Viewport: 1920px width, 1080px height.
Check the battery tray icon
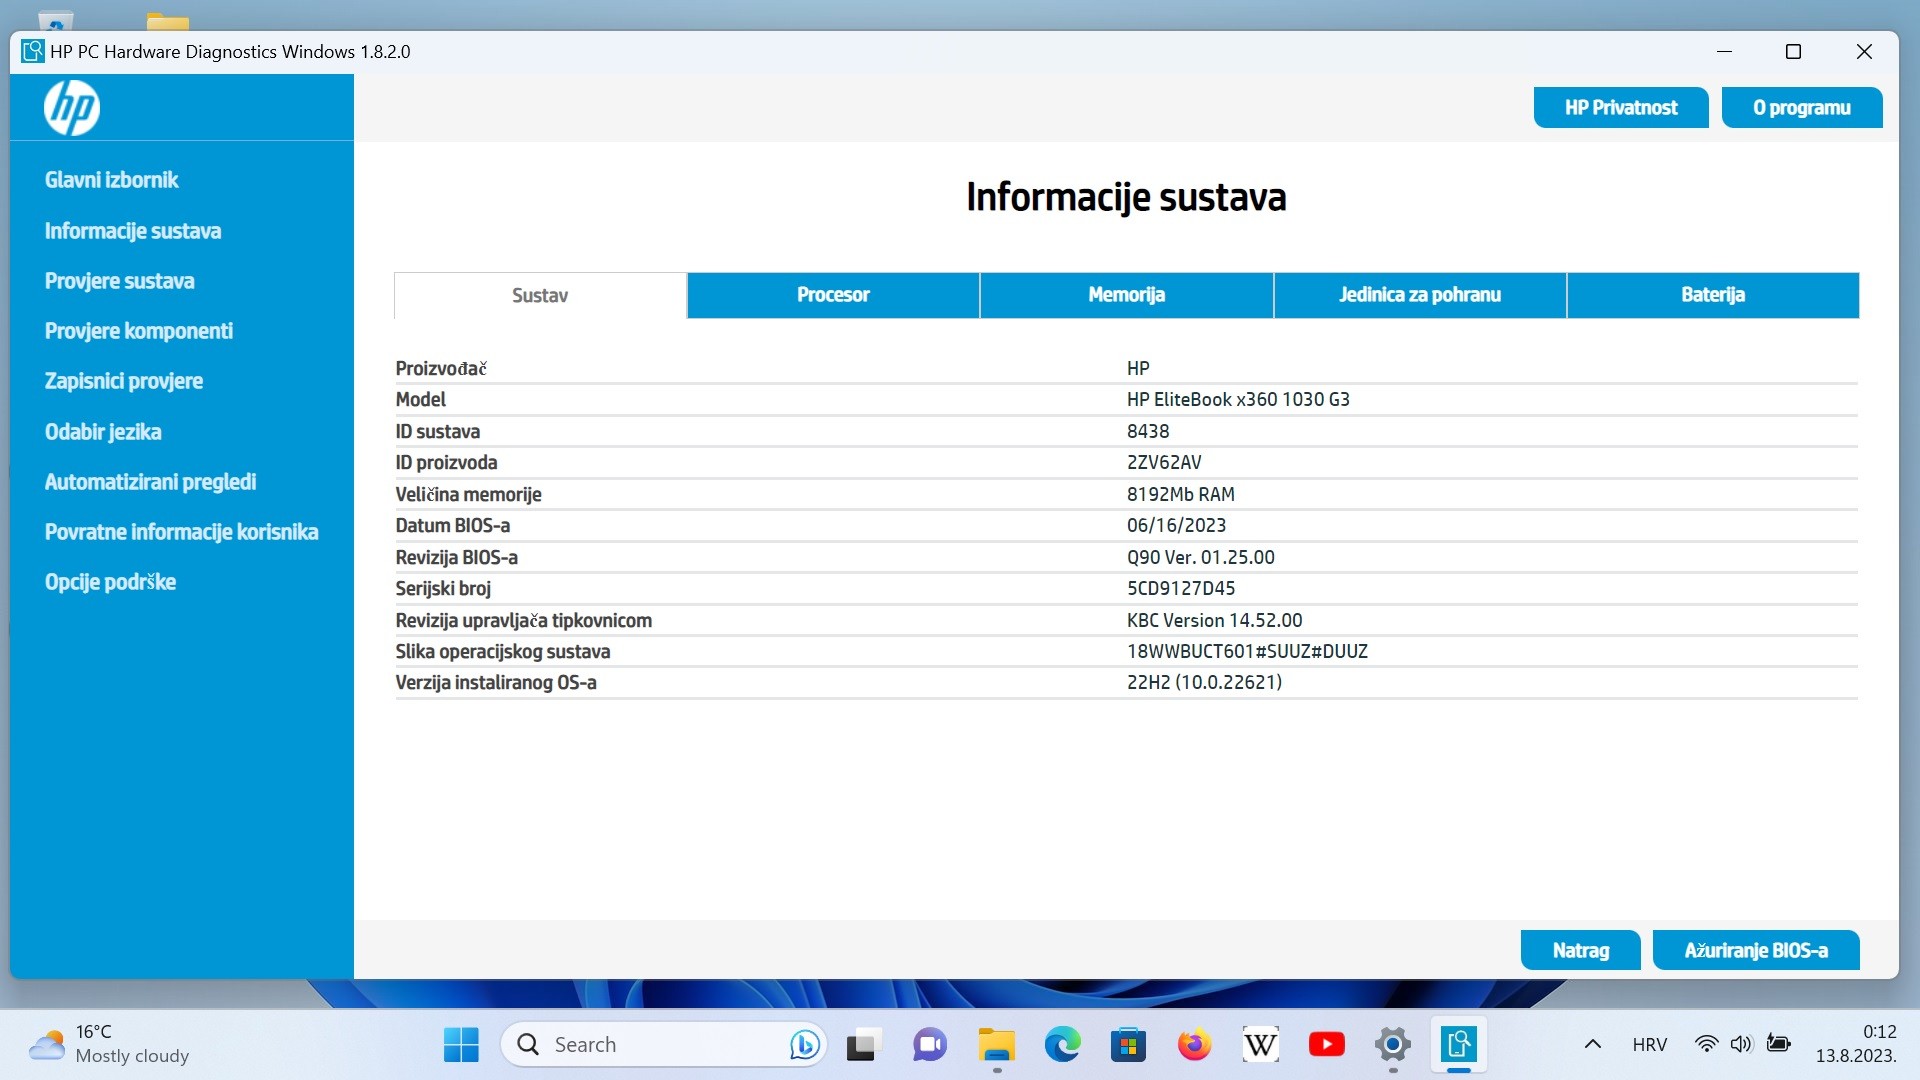[1778, 1044]
